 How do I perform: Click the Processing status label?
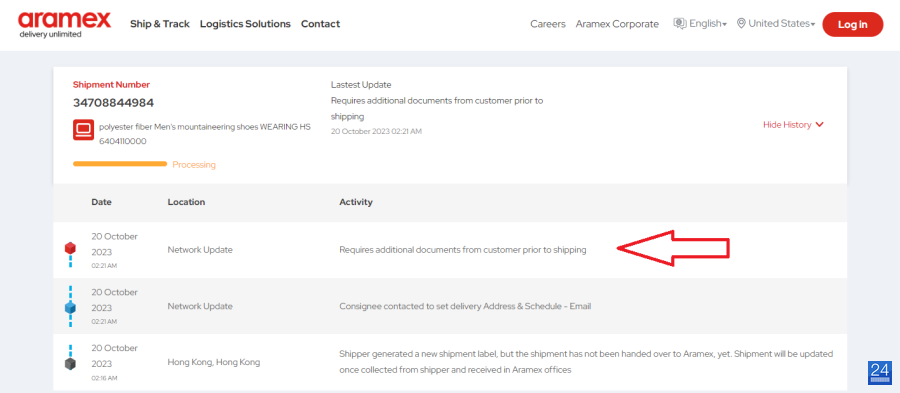194,165
